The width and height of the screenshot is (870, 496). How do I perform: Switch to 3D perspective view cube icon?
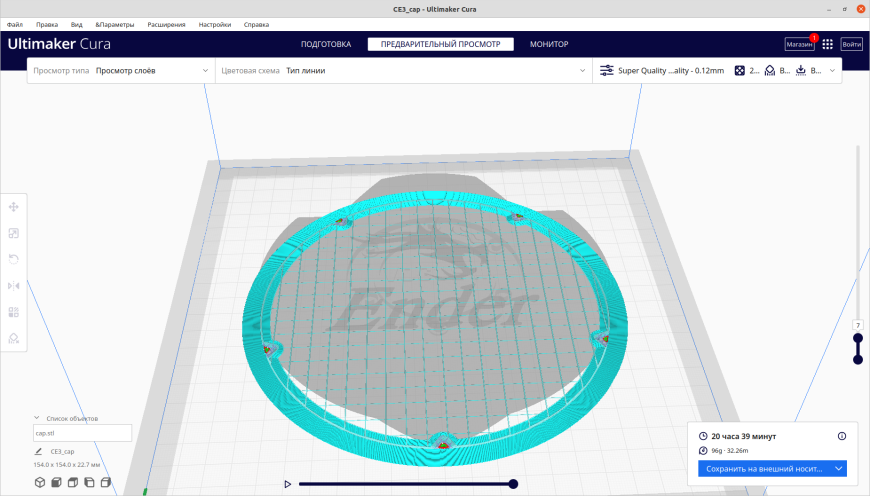[x=40, y=482]
